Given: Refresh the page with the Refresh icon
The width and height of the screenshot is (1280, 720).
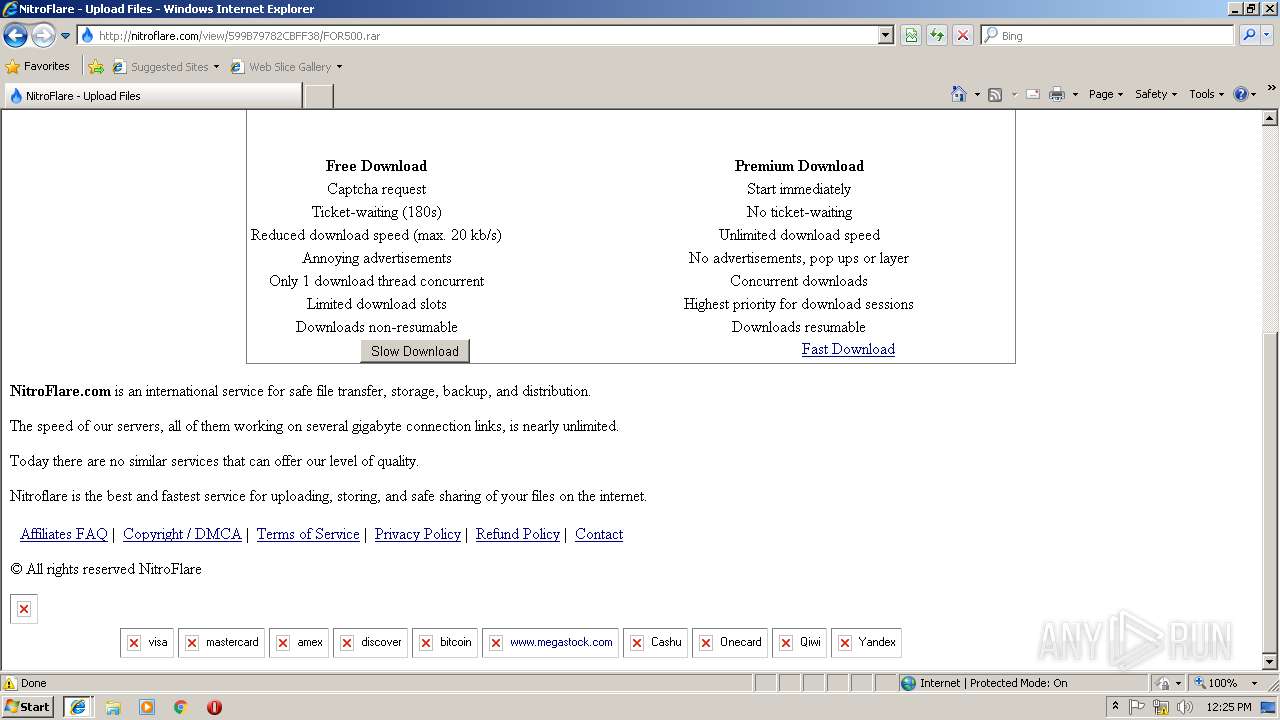Looking at the screenshot, I should tap(937, 35).
